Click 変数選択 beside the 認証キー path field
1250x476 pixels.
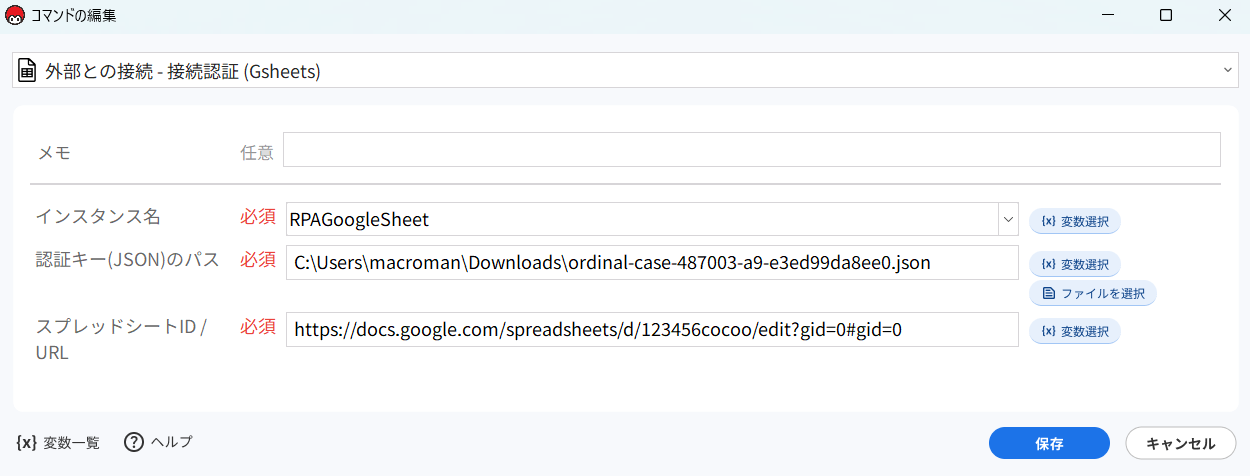pos(1075,264)
